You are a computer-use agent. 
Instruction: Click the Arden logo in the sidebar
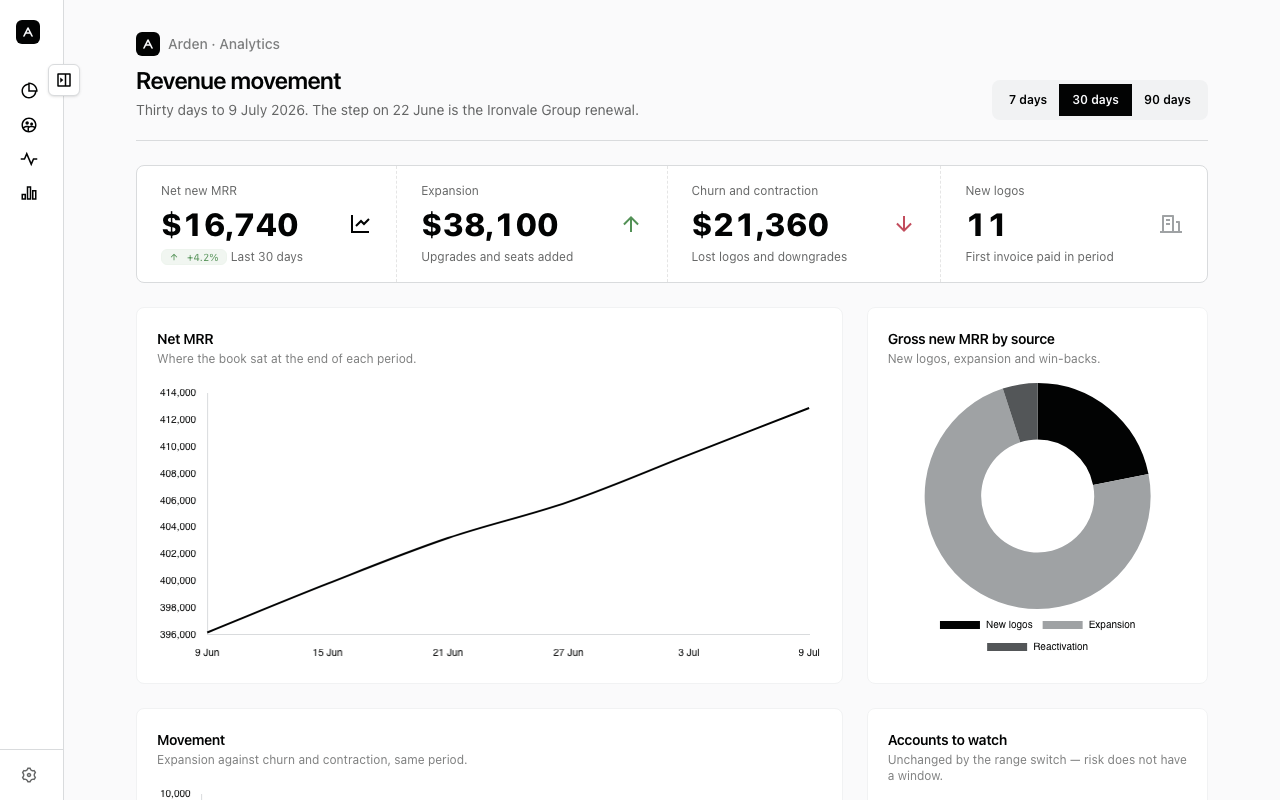click(28, 32)
